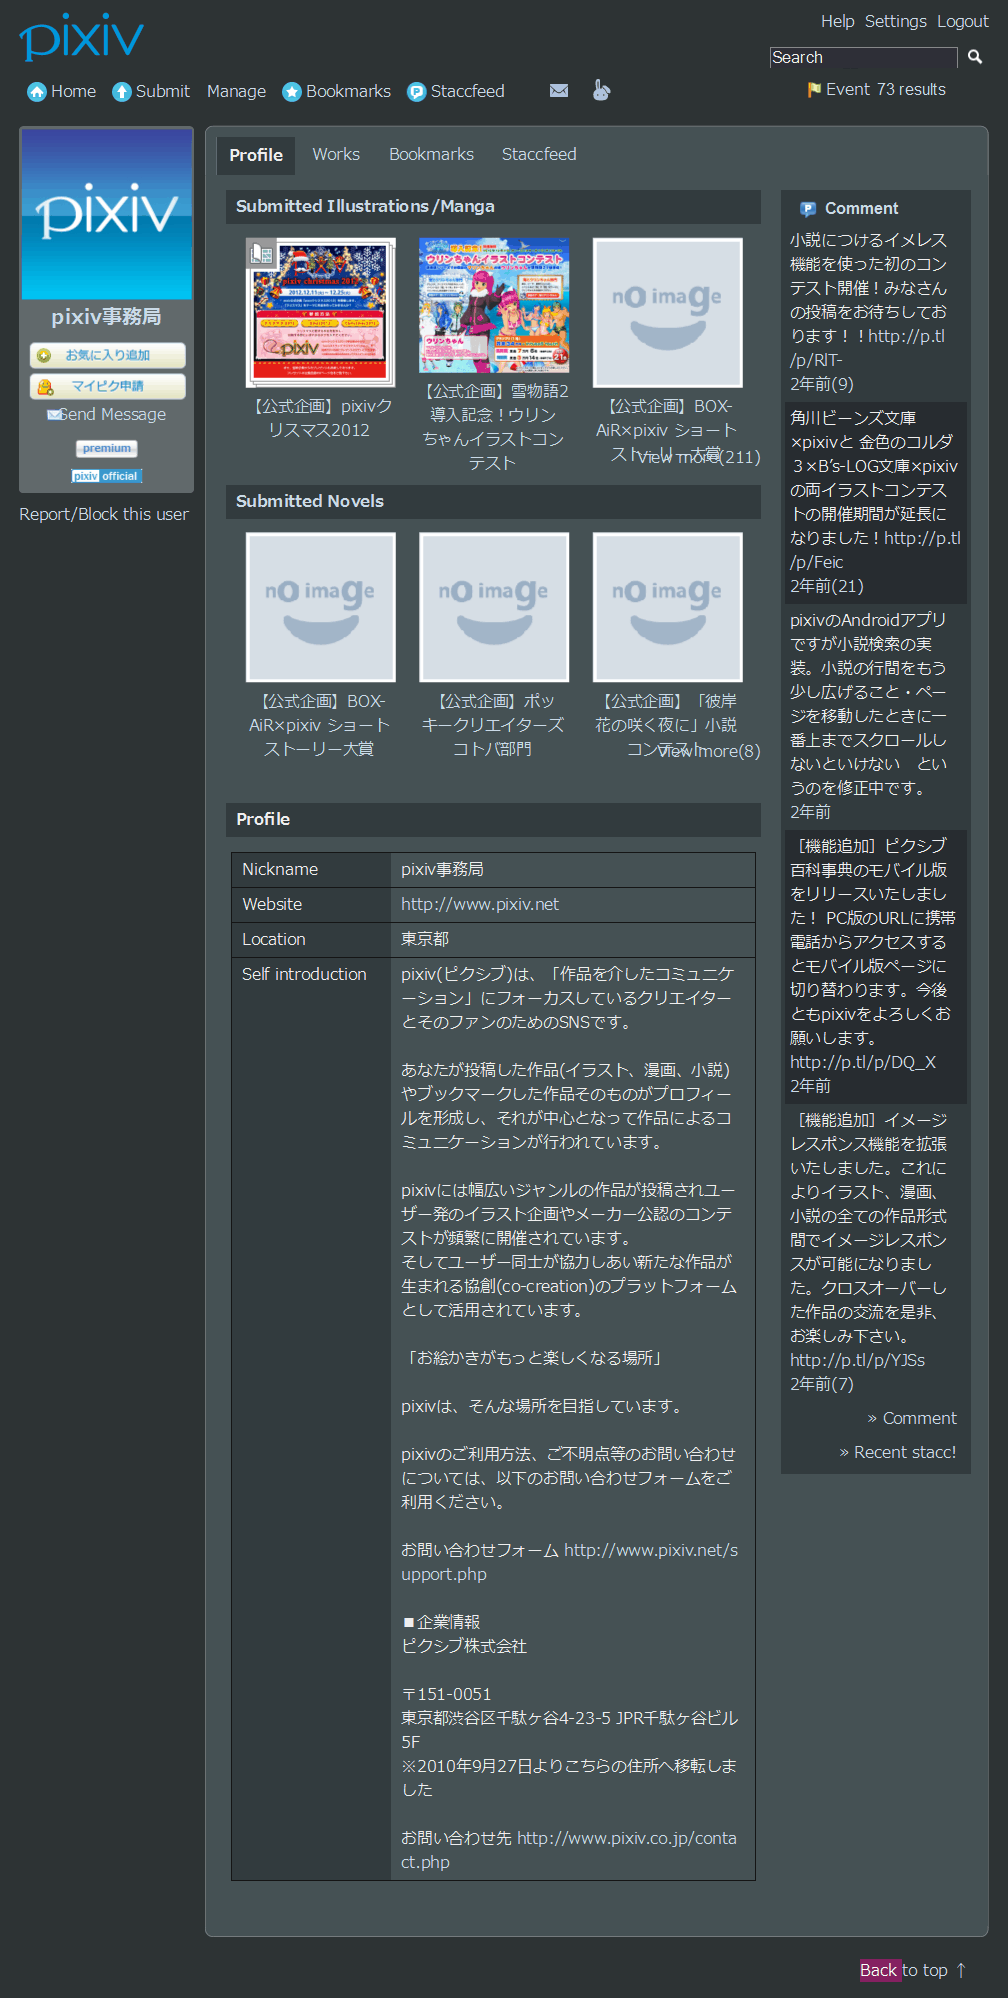The image size is (1008, 1998).
Task: Click the pixiv事務局 nickname cell value
Action: 442,869
